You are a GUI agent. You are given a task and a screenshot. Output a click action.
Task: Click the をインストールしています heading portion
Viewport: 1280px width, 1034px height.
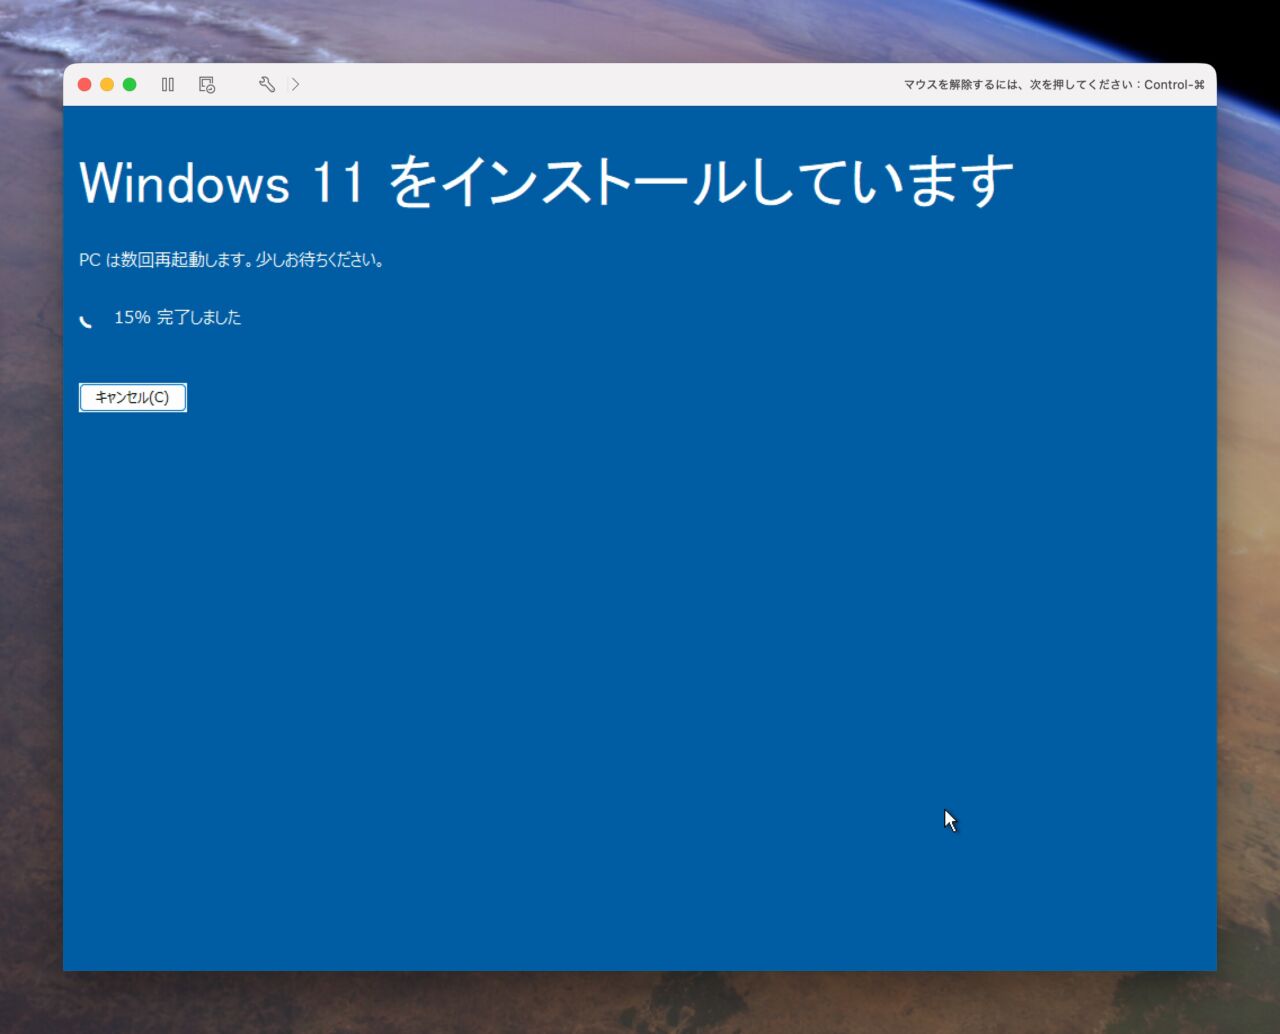[x=700, y=182]
